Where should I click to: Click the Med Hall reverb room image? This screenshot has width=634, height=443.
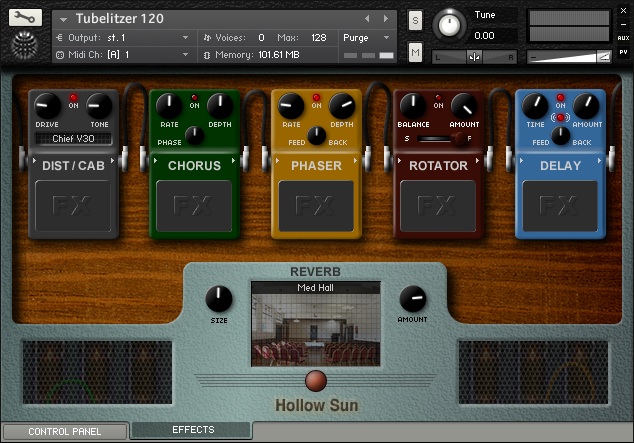point(316,329)
